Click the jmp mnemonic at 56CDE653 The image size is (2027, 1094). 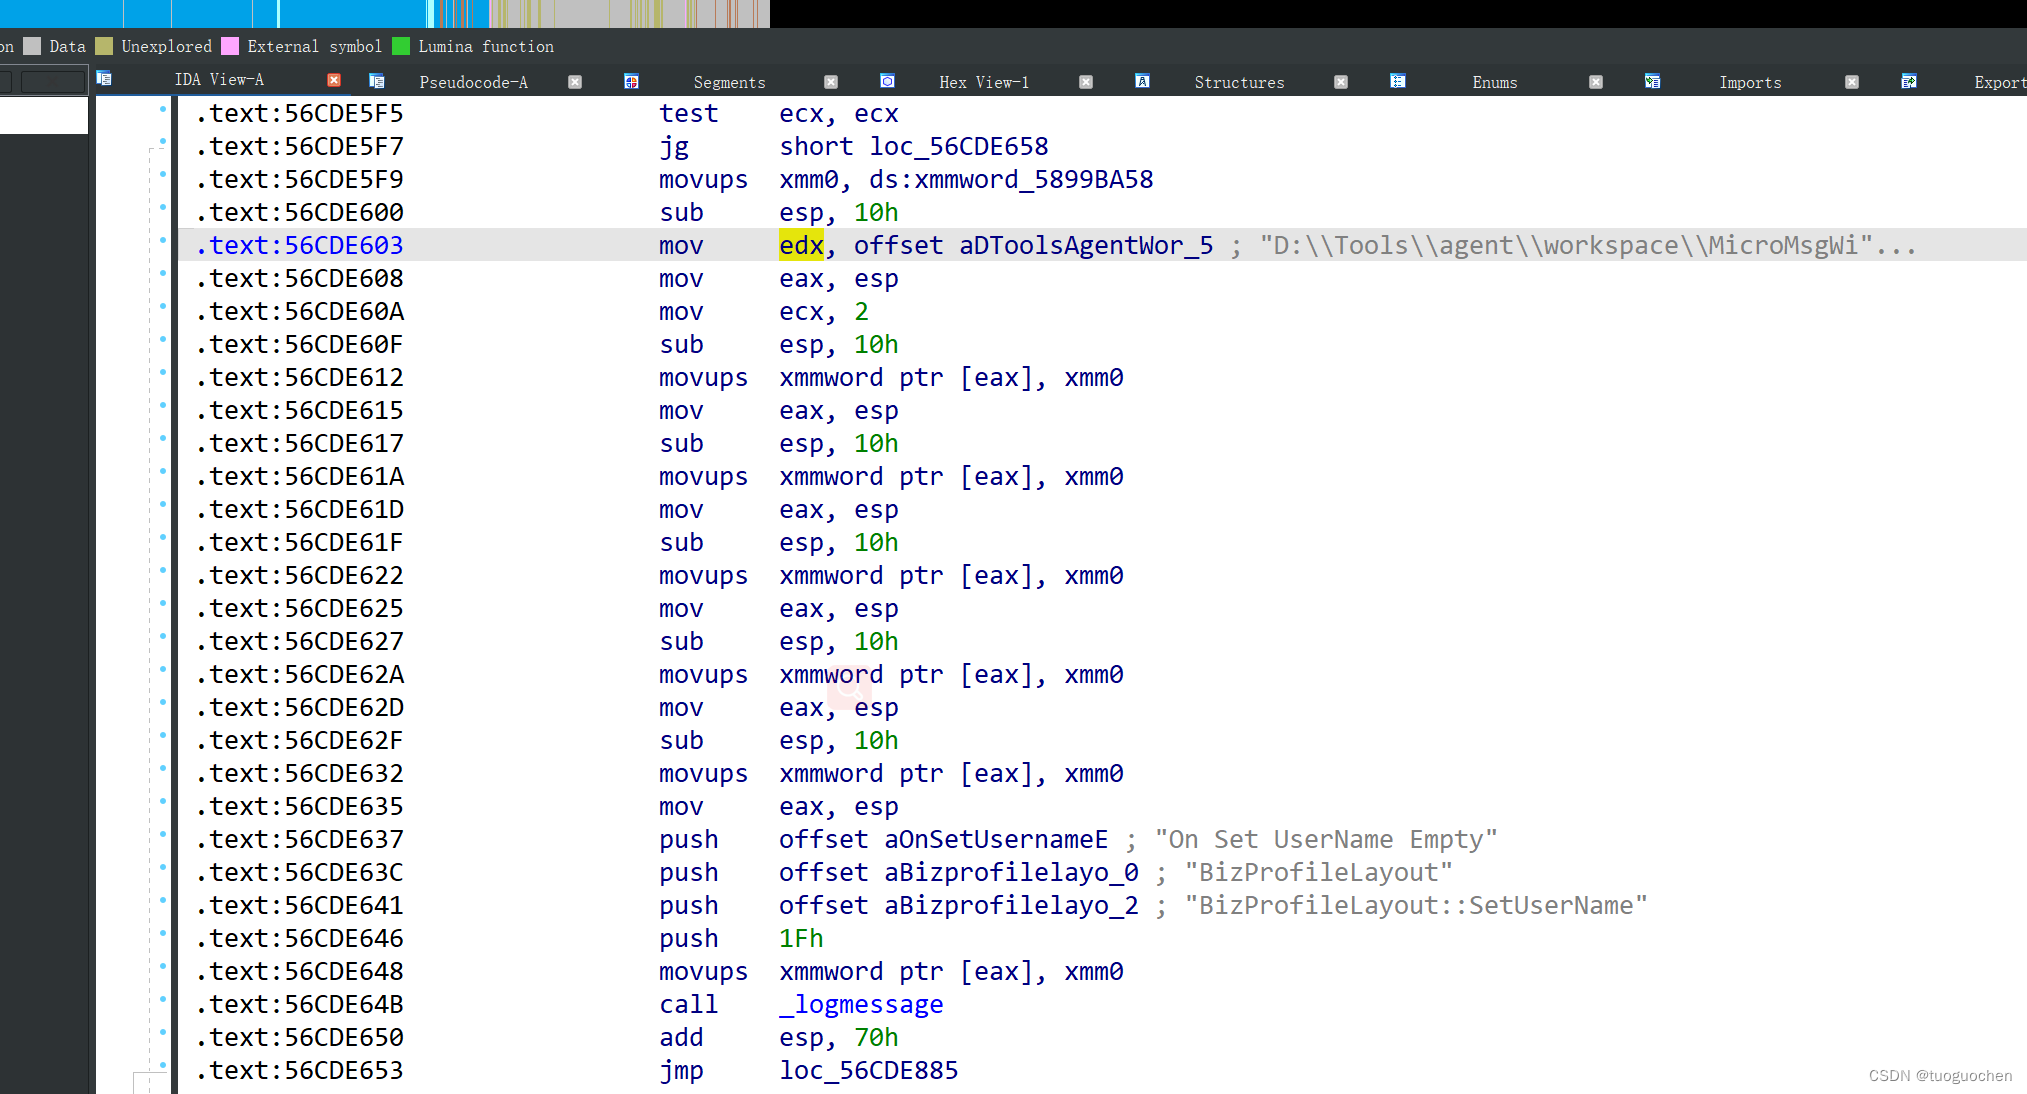point(681,1070)
